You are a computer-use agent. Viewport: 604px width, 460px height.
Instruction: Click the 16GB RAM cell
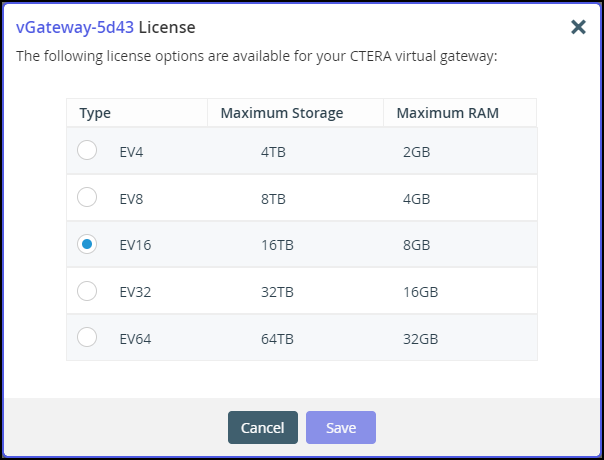421,292
